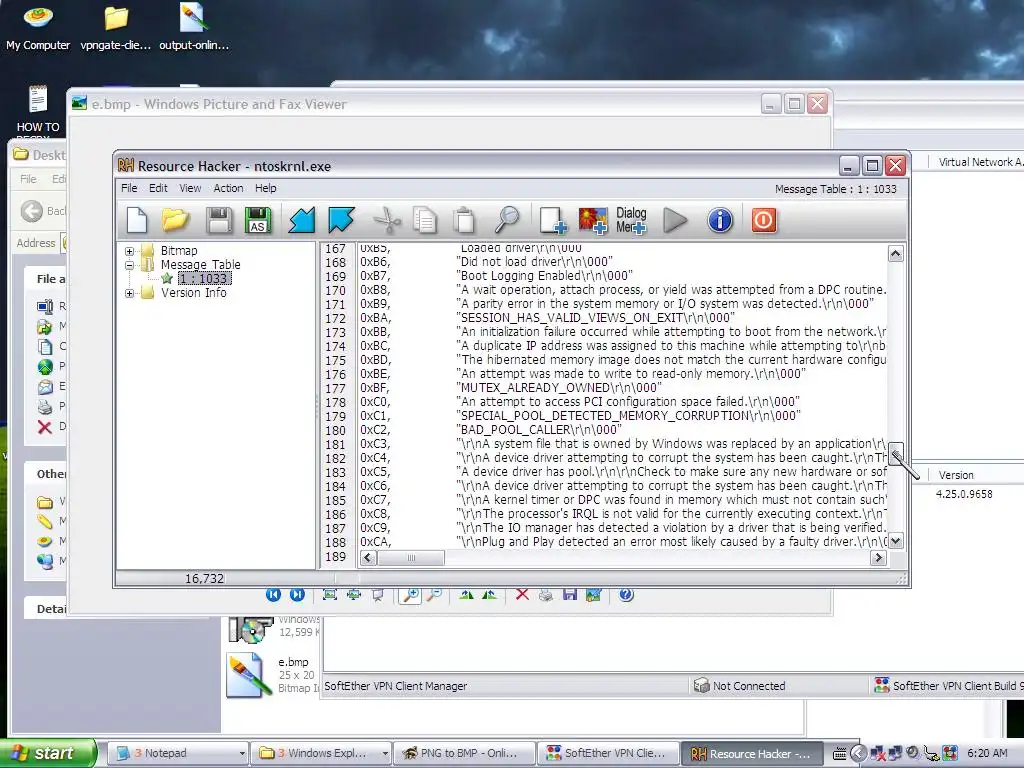1024x768 pixels.
Task: Click the vertical scrollbar down arrow
Action: tap(895, 541)
